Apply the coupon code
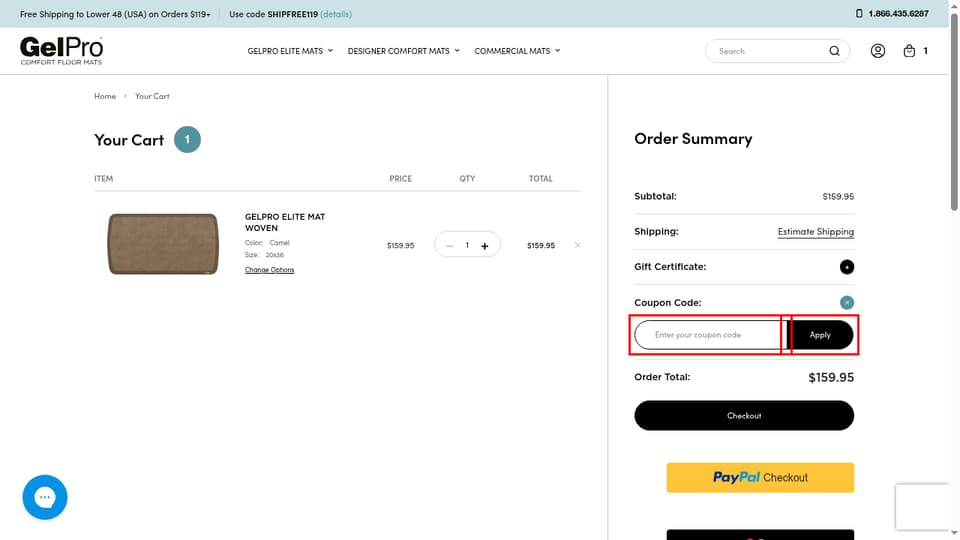The height and width of the screenshot is (540, 960). [820, 335]
